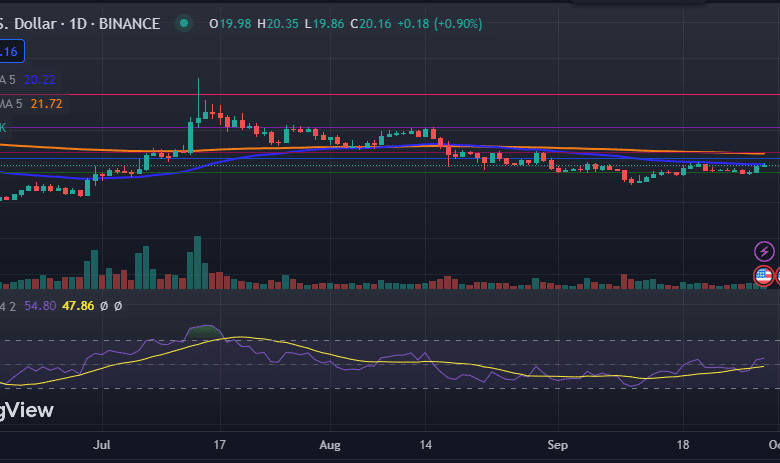Click the purple lightning bolt event icon

tap(764, 251)
